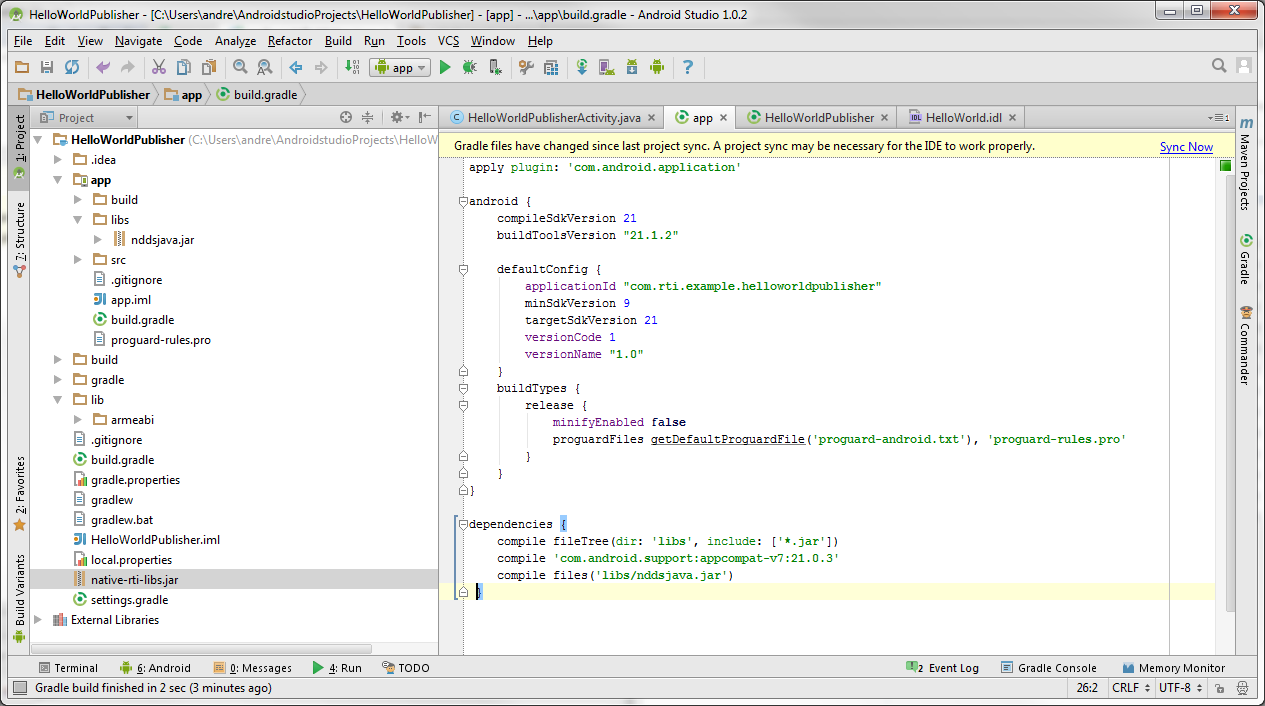Collapse the libs folder

pos(78,220)
